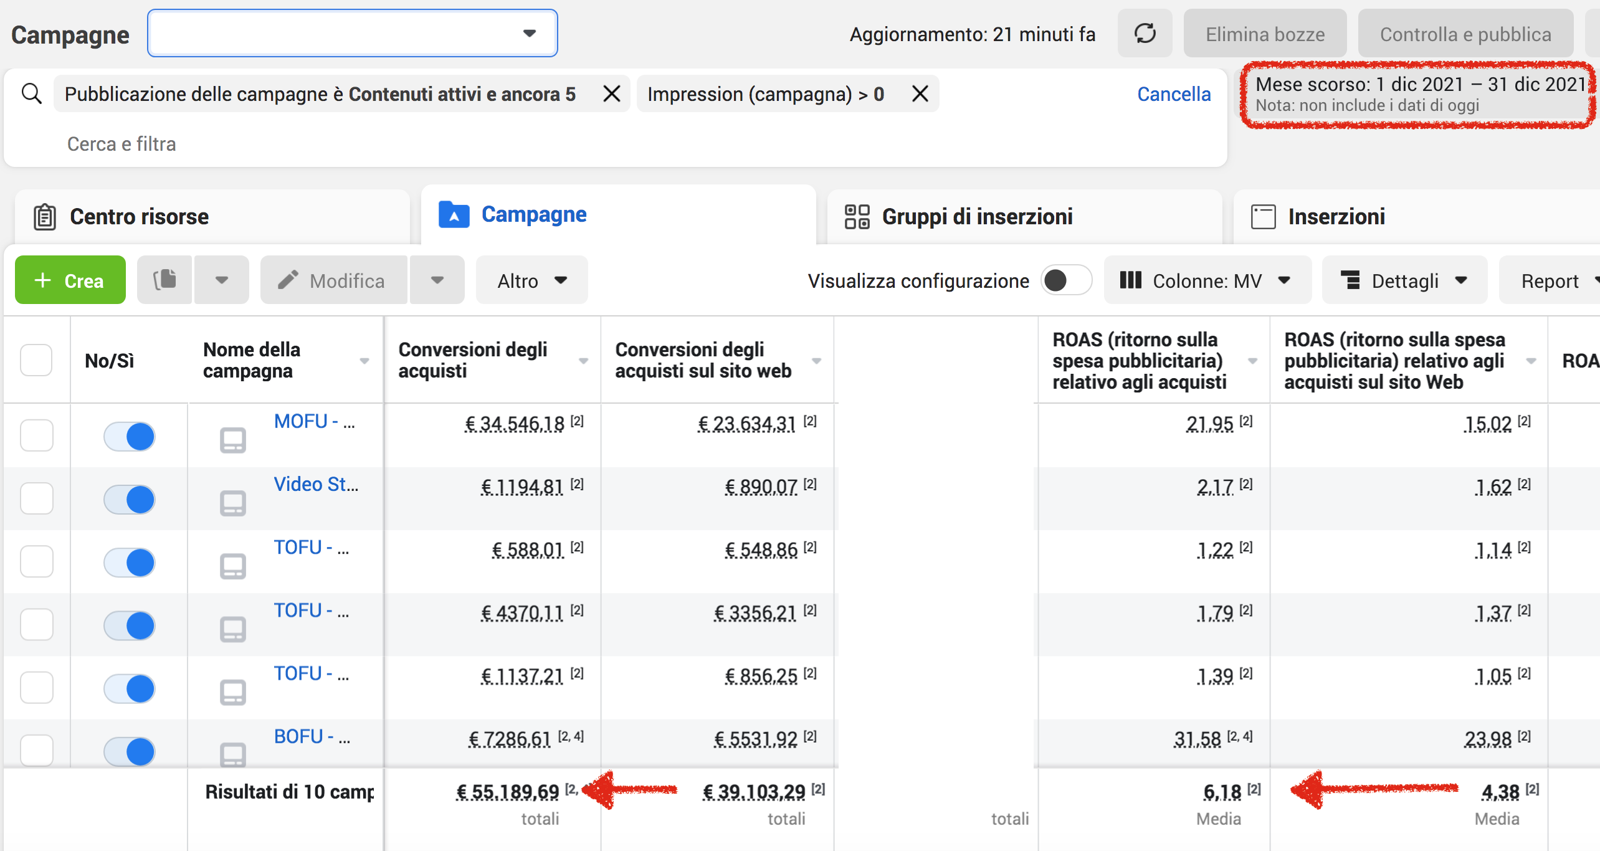This screenshot has height=851, width=1600.
Task: Turn off the Video St... campaign switch
Action: pos(129,499)
